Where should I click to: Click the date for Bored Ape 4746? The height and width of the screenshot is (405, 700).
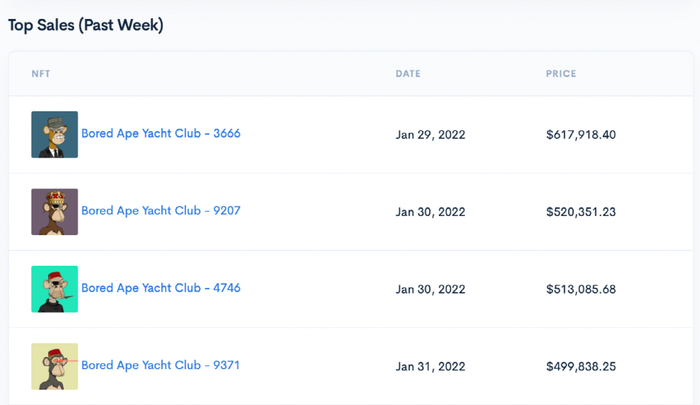(431, 290)
